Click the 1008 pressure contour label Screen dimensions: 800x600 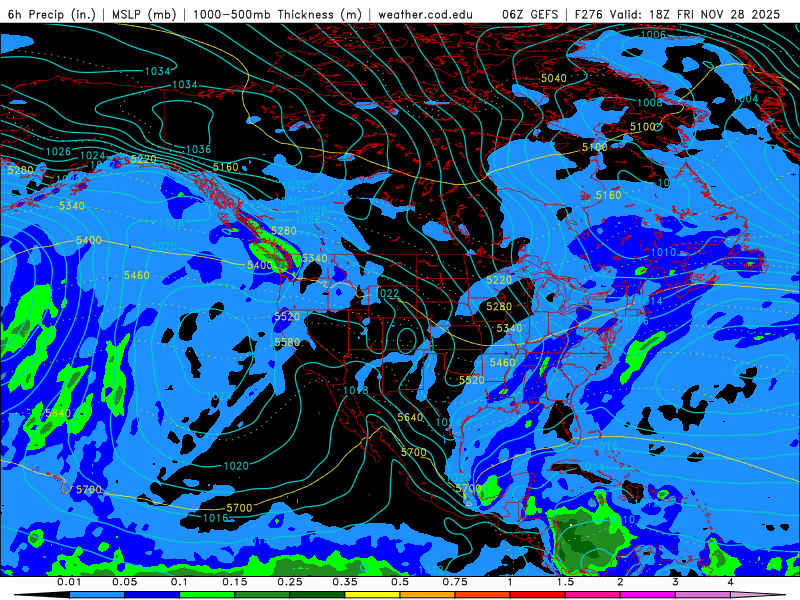pos(649,103)
